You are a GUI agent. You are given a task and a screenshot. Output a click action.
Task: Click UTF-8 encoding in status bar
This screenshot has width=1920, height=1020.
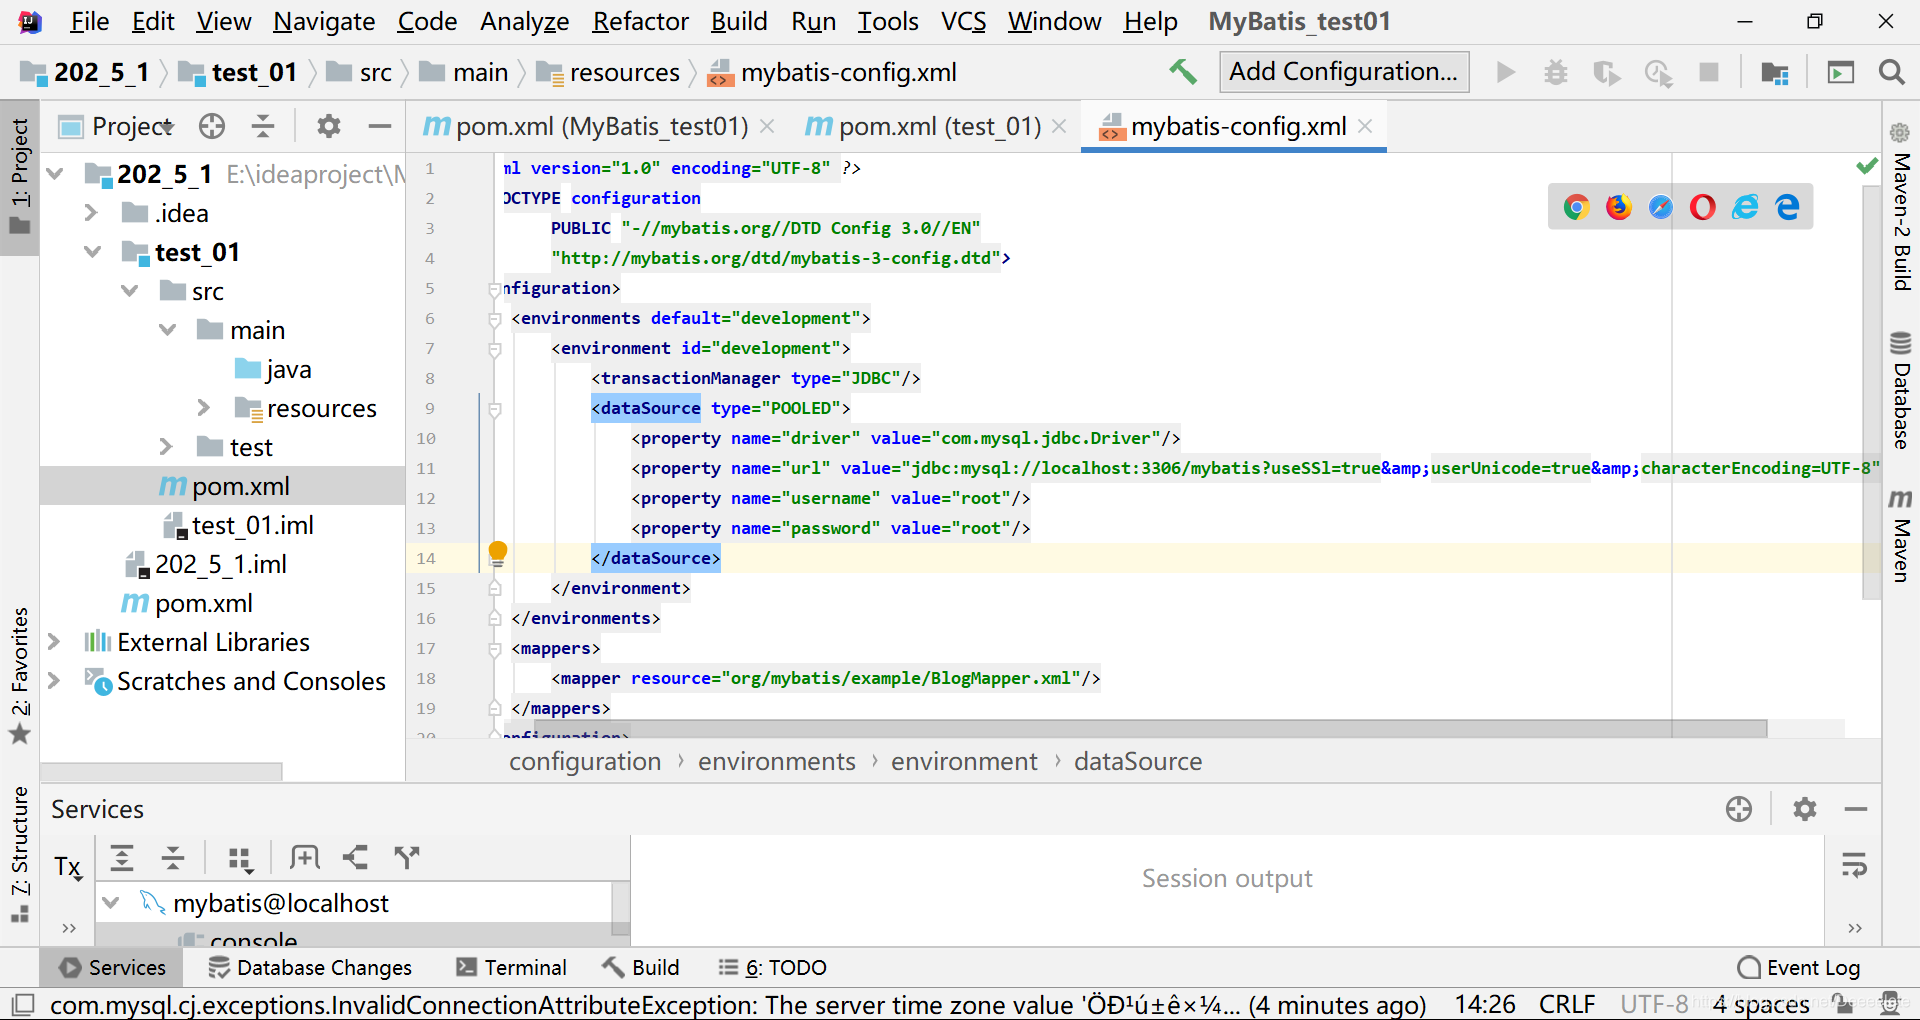1654,1004
